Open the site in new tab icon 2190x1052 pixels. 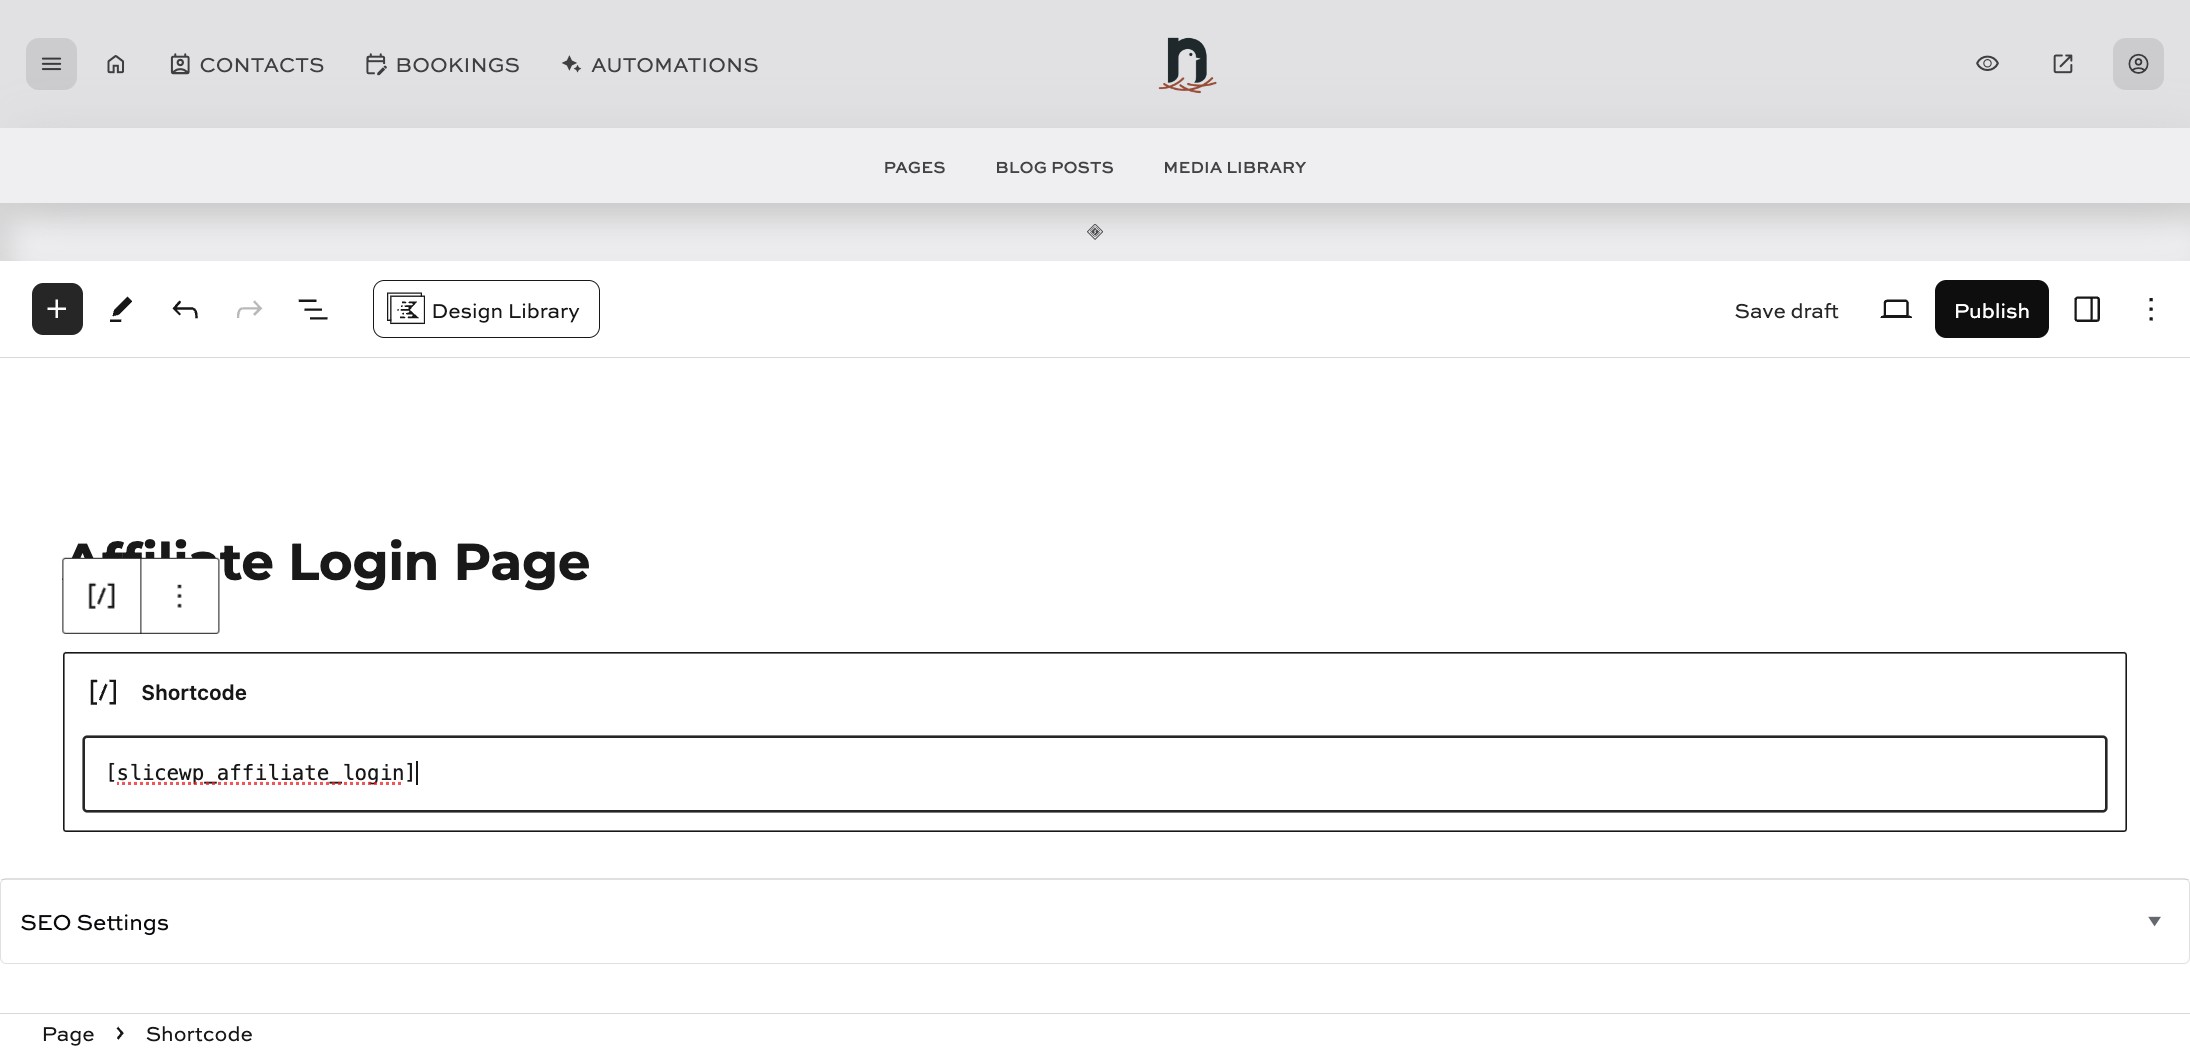tap(2061, 63)
